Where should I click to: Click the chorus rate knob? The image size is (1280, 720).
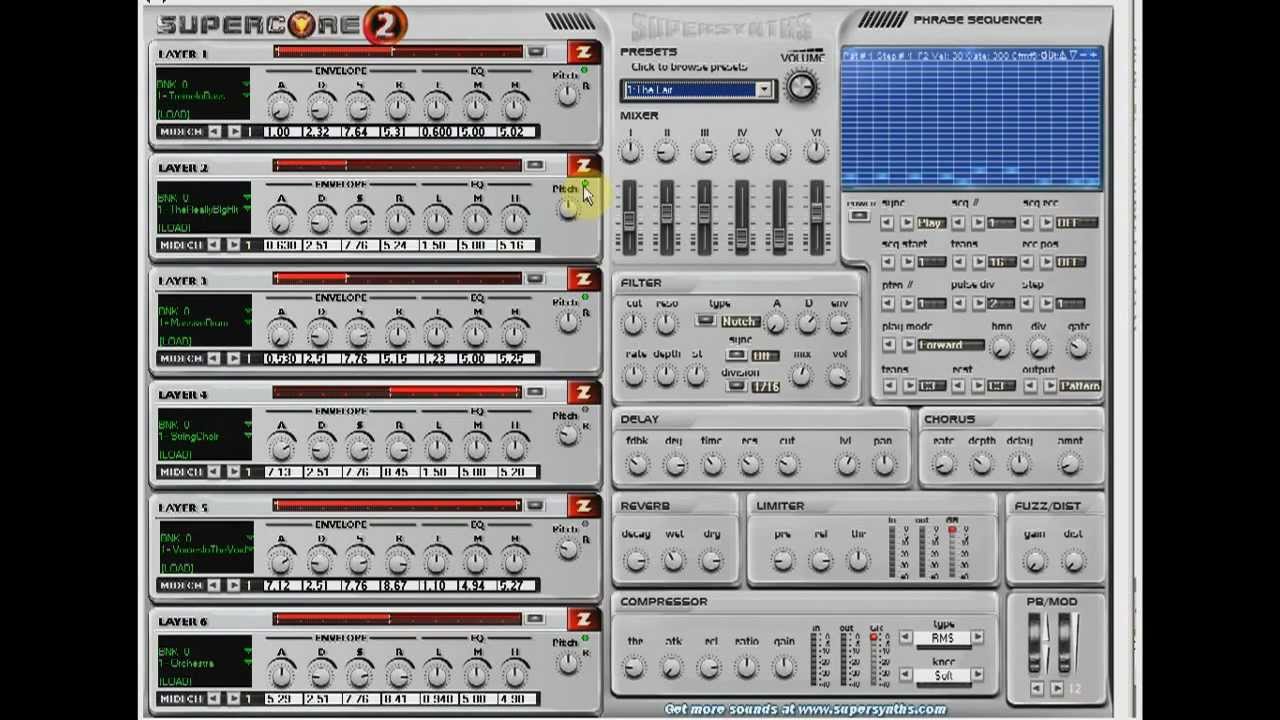[x=943, y=463]
